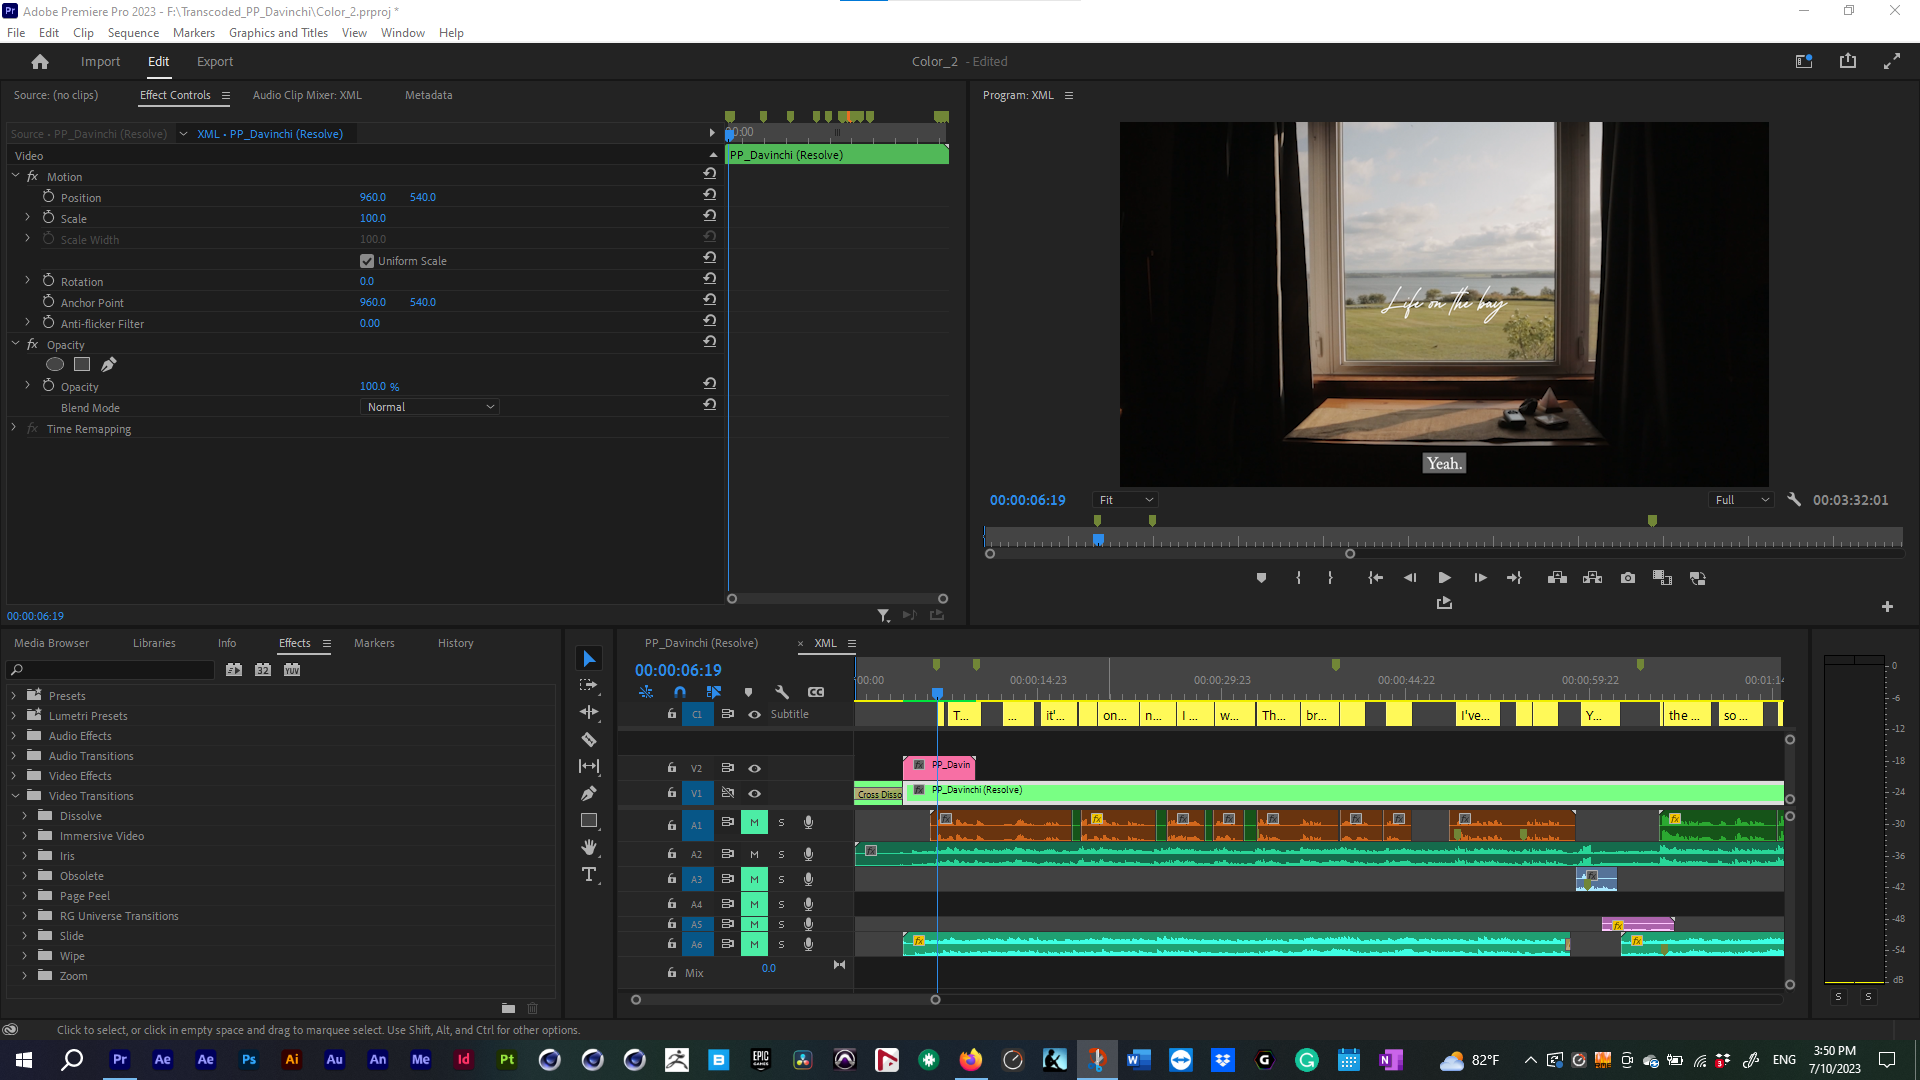Select the Razor tool in the timeline toolbar
The width and height of the screenshot is (1920, 1080).
pyautogui.click(x=588, y=740)
